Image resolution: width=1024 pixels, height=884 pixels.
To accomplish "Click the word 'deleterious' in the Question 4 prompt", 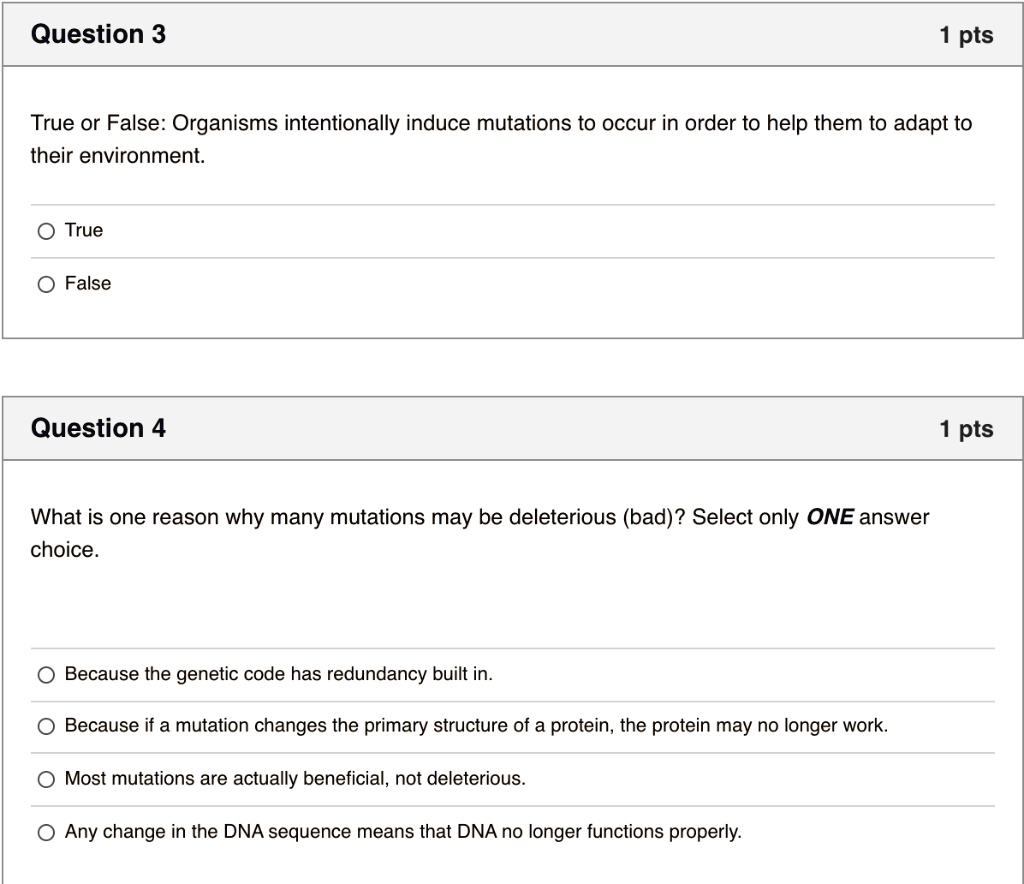I will [x=562, y=516].
